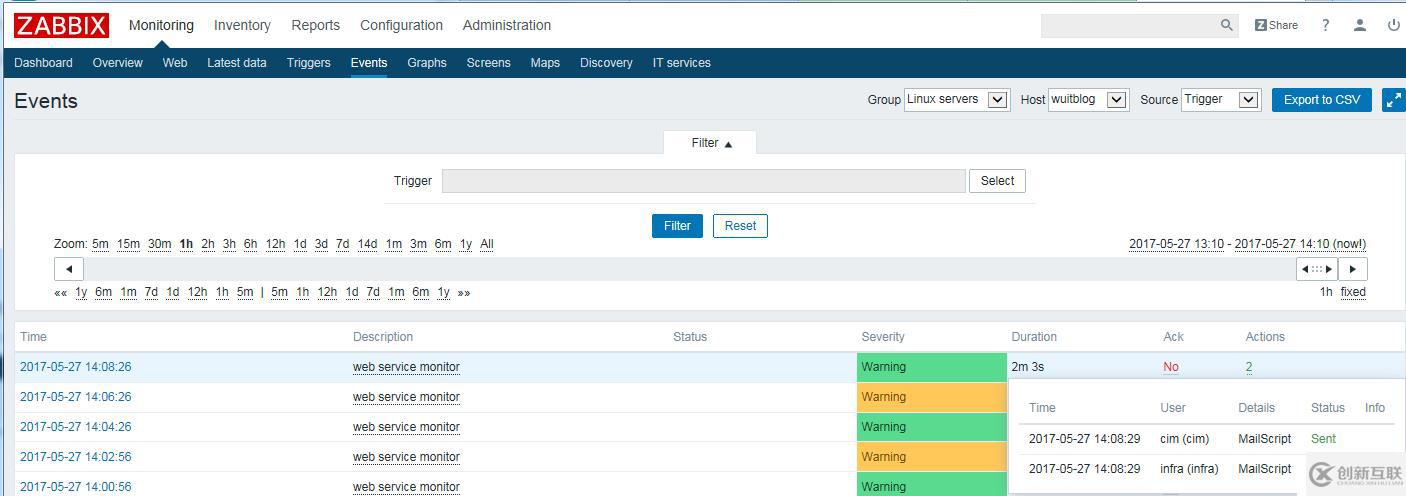Image resolution: width=1406 pixels, height=496 pixels.
Task: Open the help question mark icon
Action: [x=1326, y=25]
